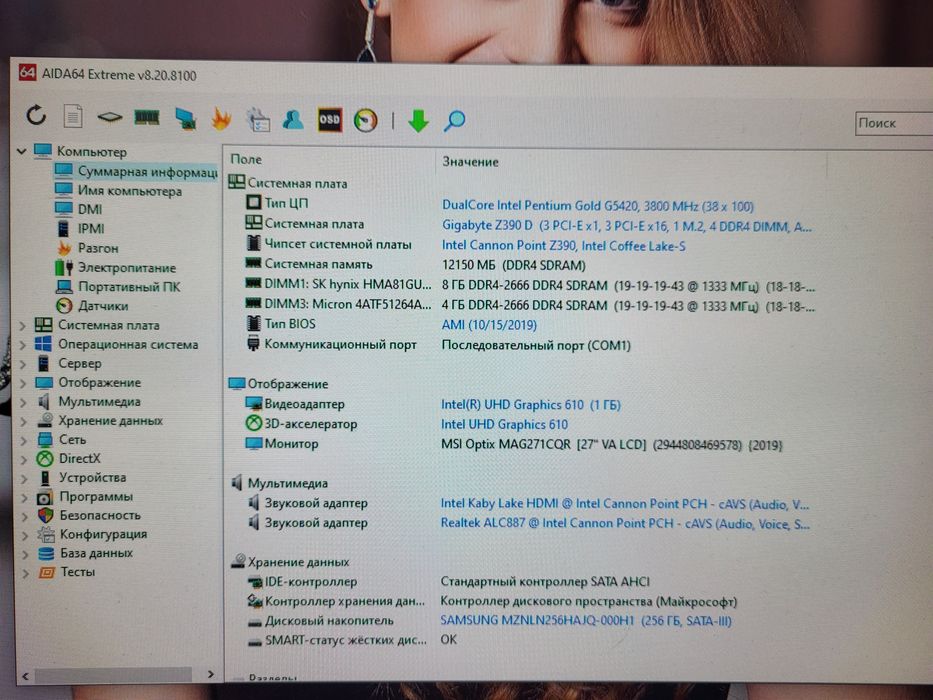
Task: Launch the system stability test flame icon
Action: 221,118
